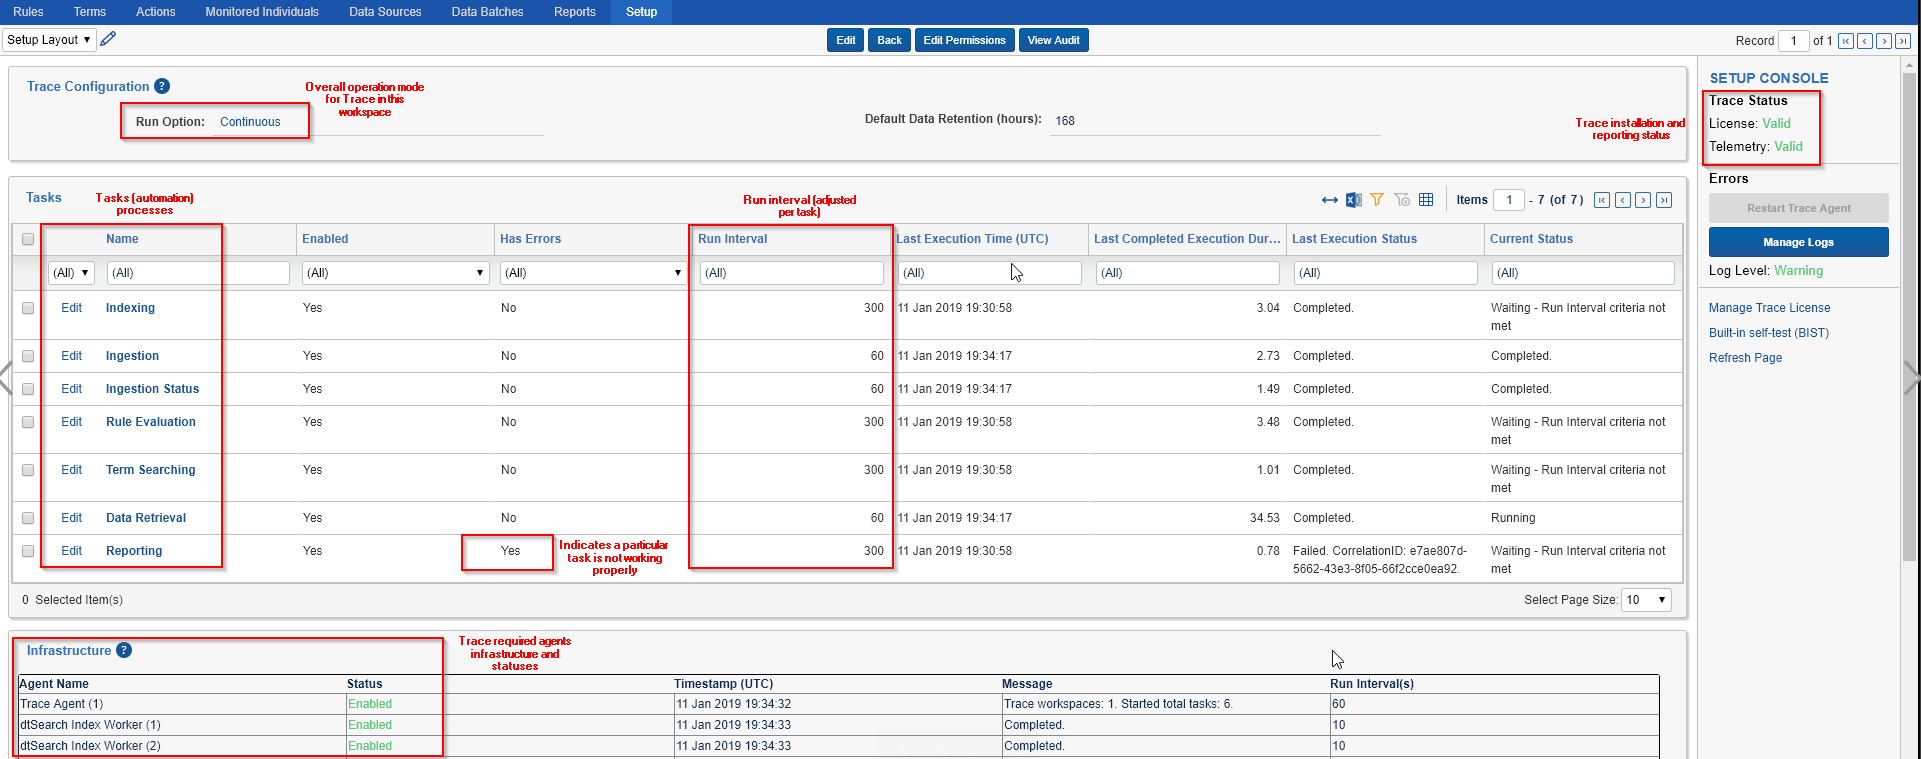Click the Last Execution Time filter field
Image resolution: width=1921 pixels, height=759 pixels.
pos(990,273)
